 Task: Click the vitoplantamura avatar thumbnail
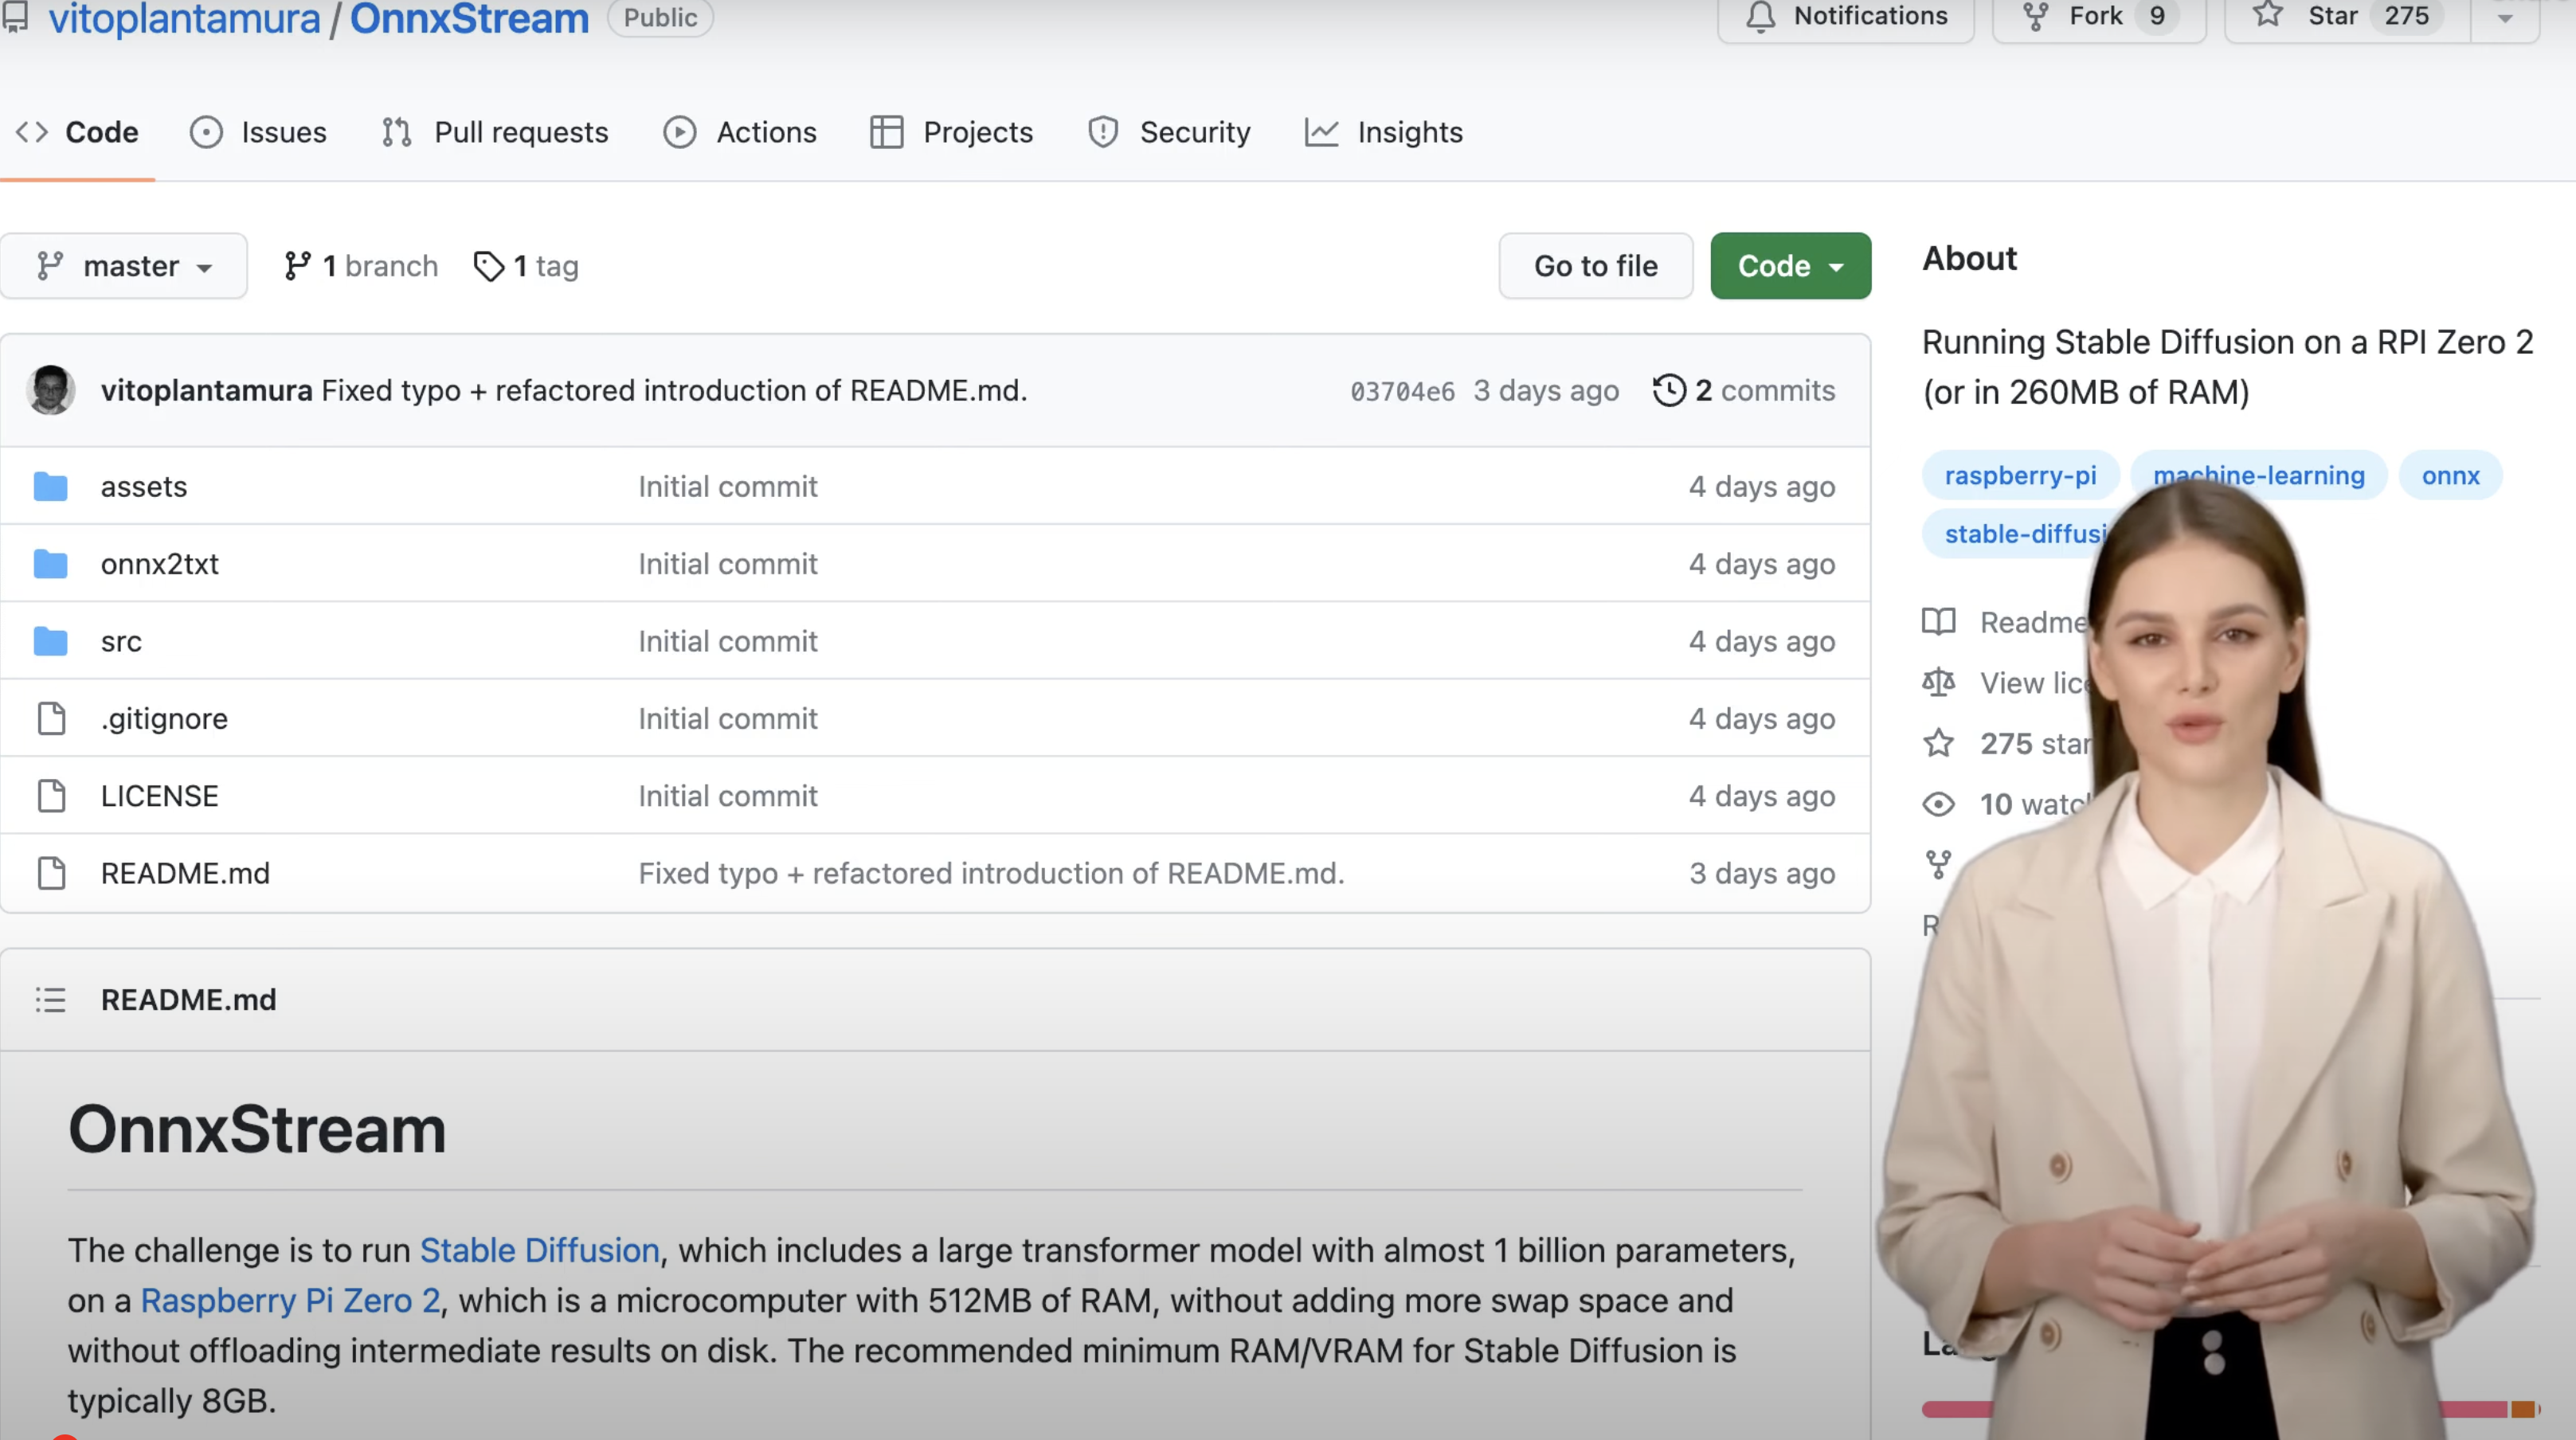coord(50,390)
